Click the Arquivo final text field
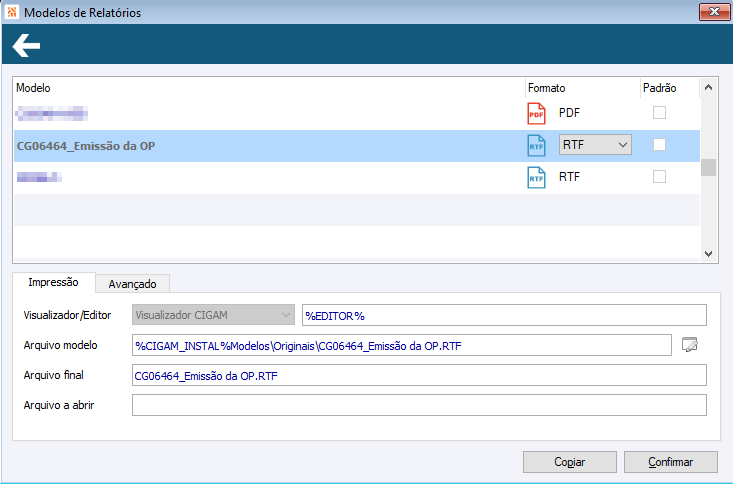Image resolution: width=733 pixels, height=484 pixels. click(x=419, y=375)
